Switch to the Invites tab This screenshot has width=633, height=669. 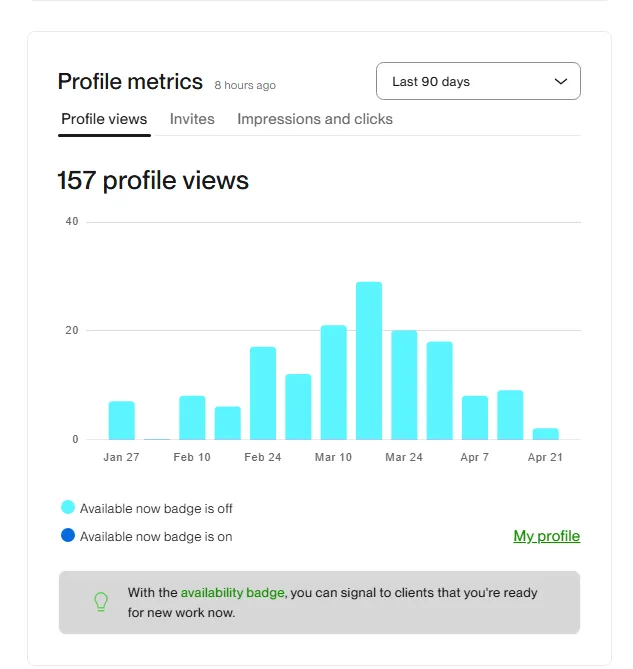pyautogui.click(x=192, y=119)
